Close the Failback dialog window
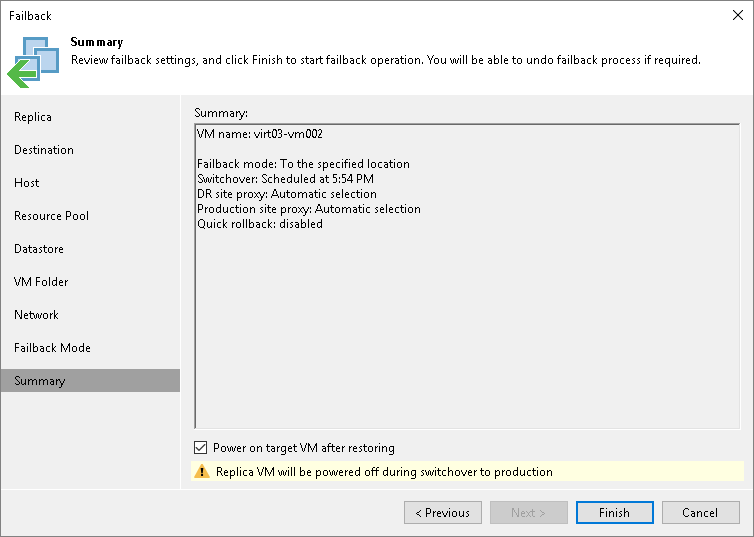The height and width of the screenshot is (537, 754). click(734, 16)
